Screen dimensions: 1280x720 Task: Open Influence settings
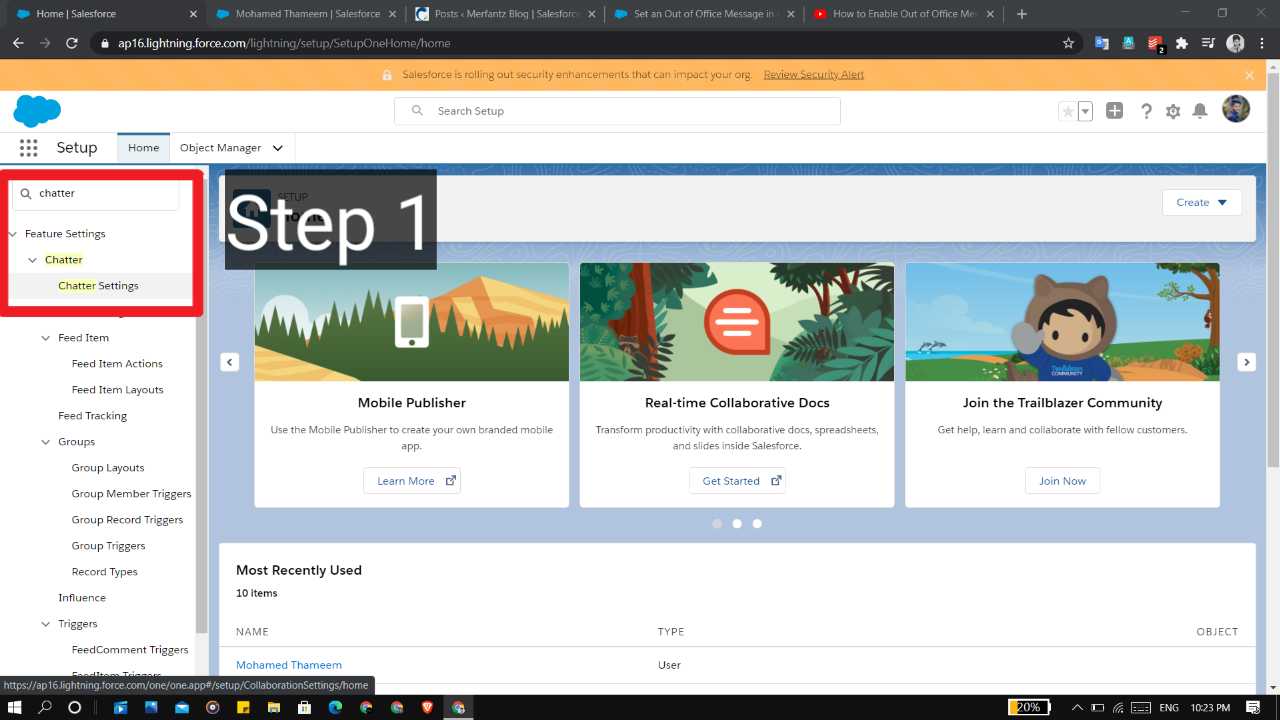point(82,598)
